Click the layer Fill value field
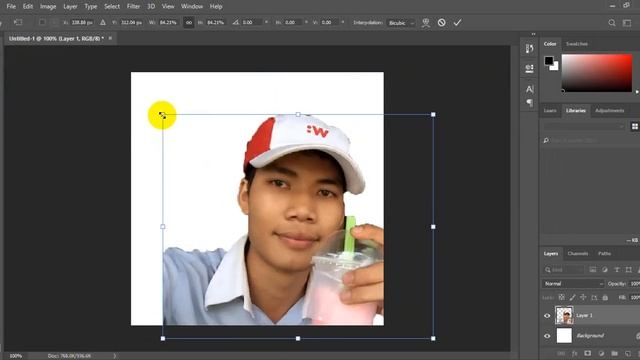The image size is (640, 360). tap(635, 298)
